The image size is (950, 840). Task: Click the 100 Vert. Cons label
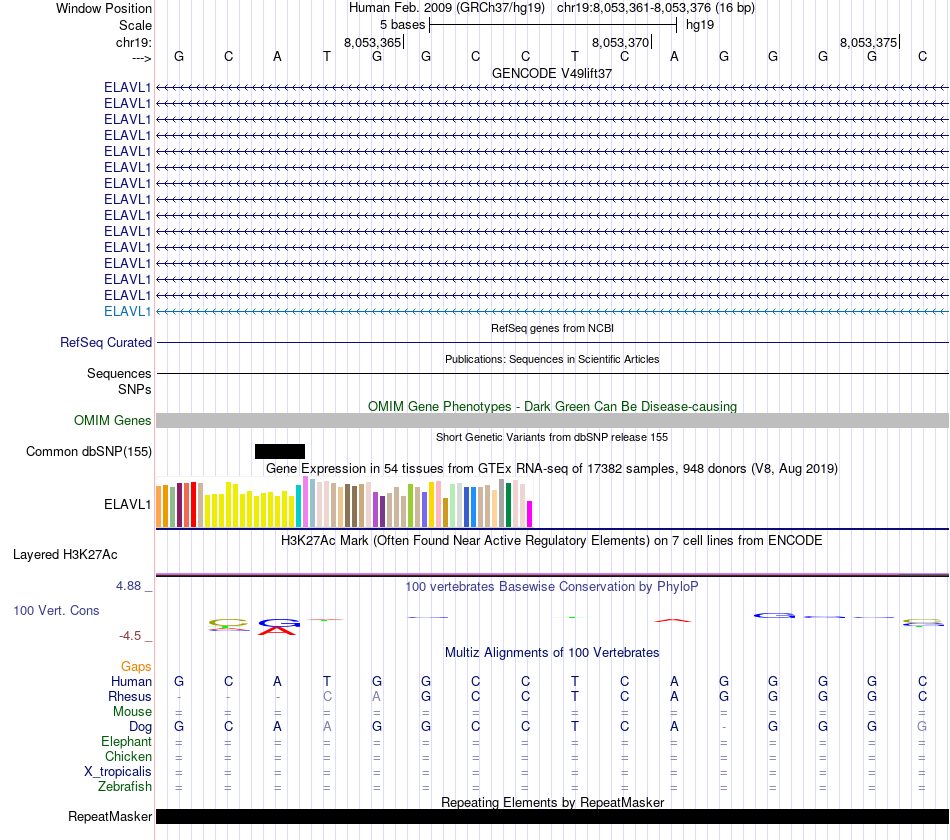point(56,610)
